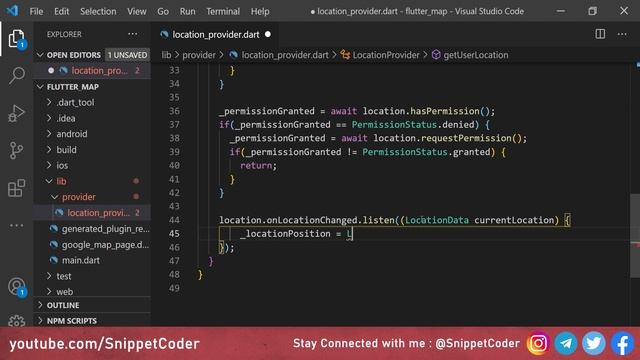Screen dimensions: 640x360
Task: Open the Help menu
Action: 260,11
